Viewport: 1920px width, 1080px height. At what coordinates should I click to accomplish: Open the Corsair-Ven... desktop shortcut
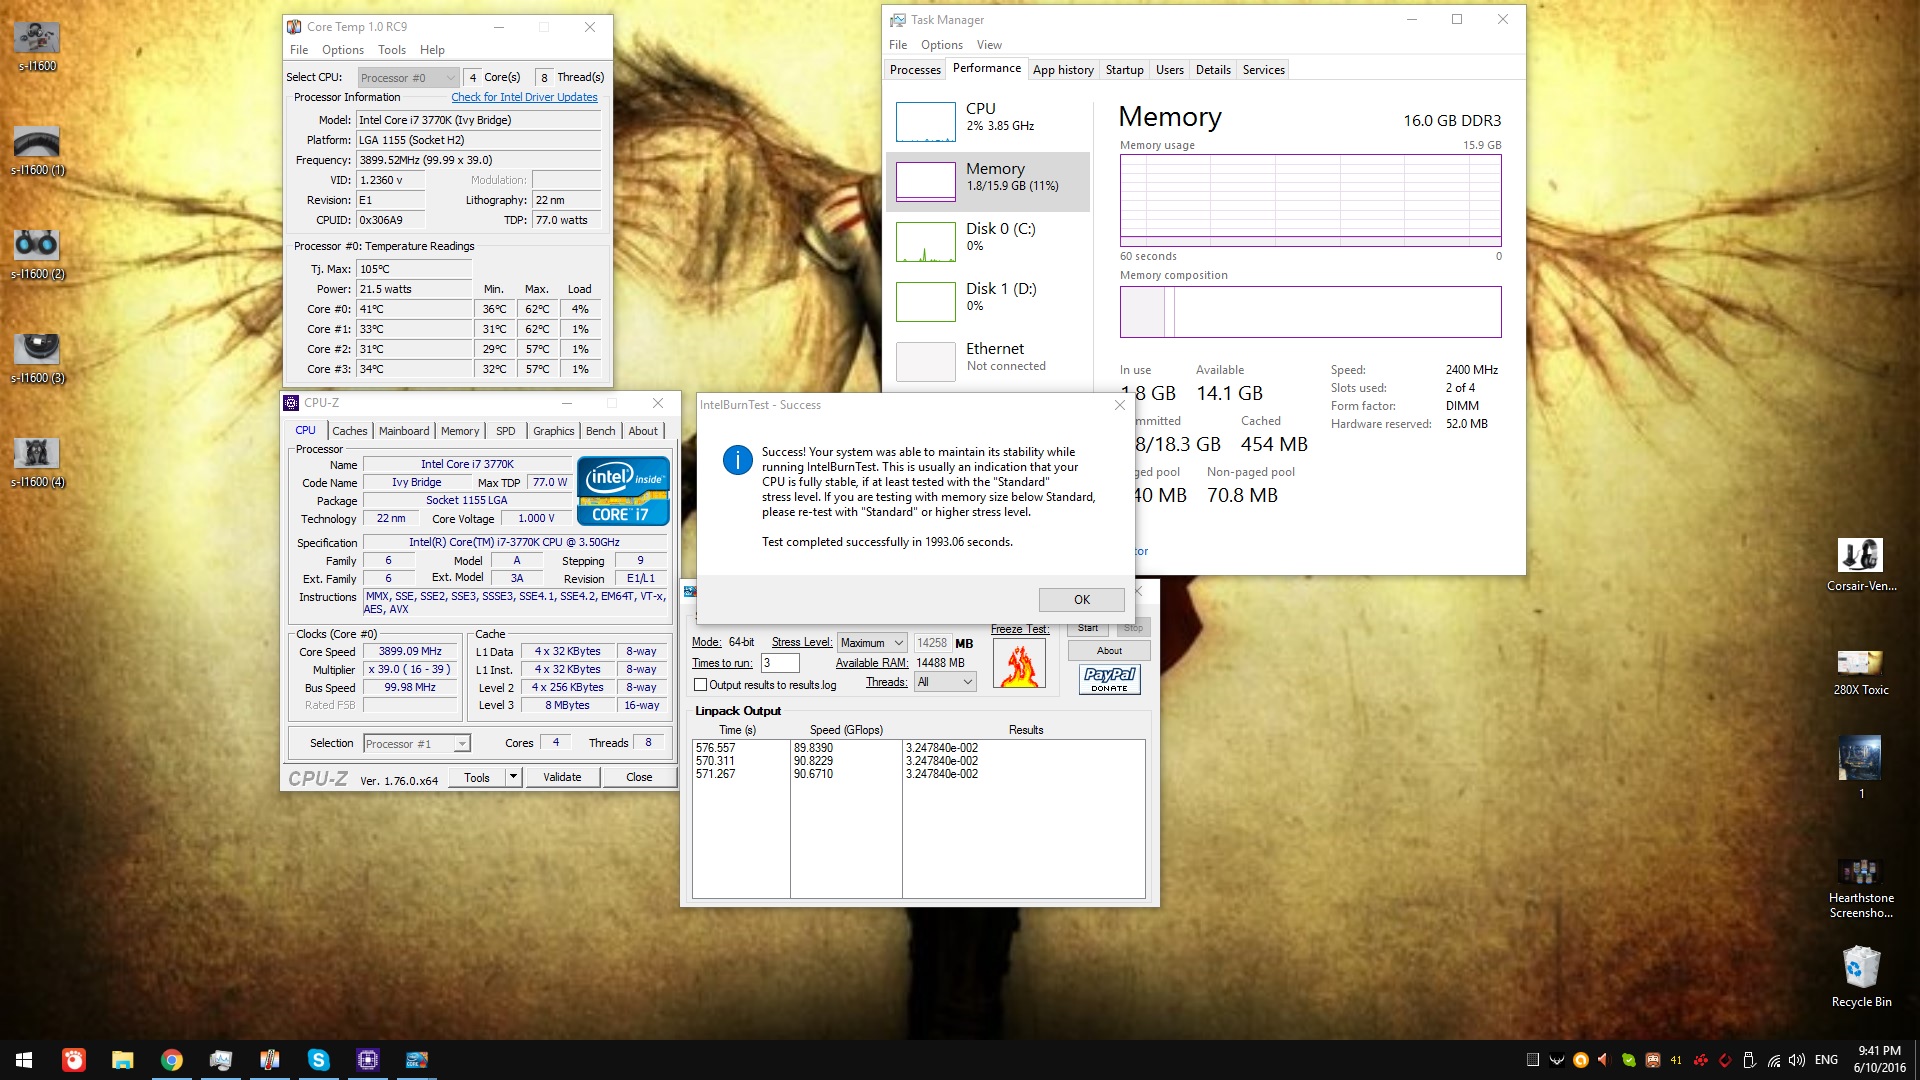pos(1861,565)
